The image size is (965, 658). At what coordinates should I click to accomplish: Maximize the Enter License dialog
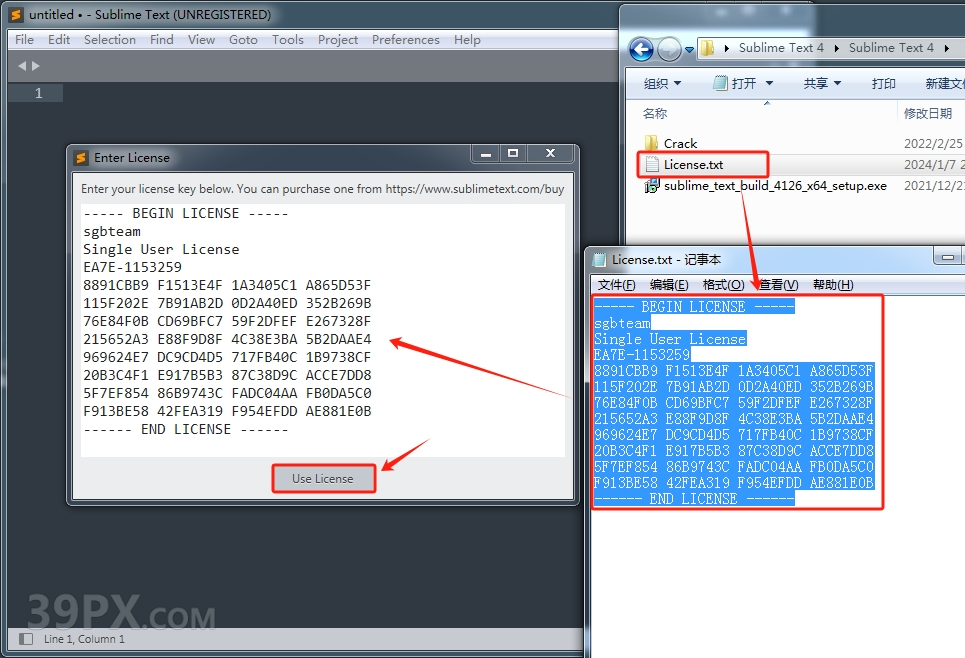(x=513, y=154)
